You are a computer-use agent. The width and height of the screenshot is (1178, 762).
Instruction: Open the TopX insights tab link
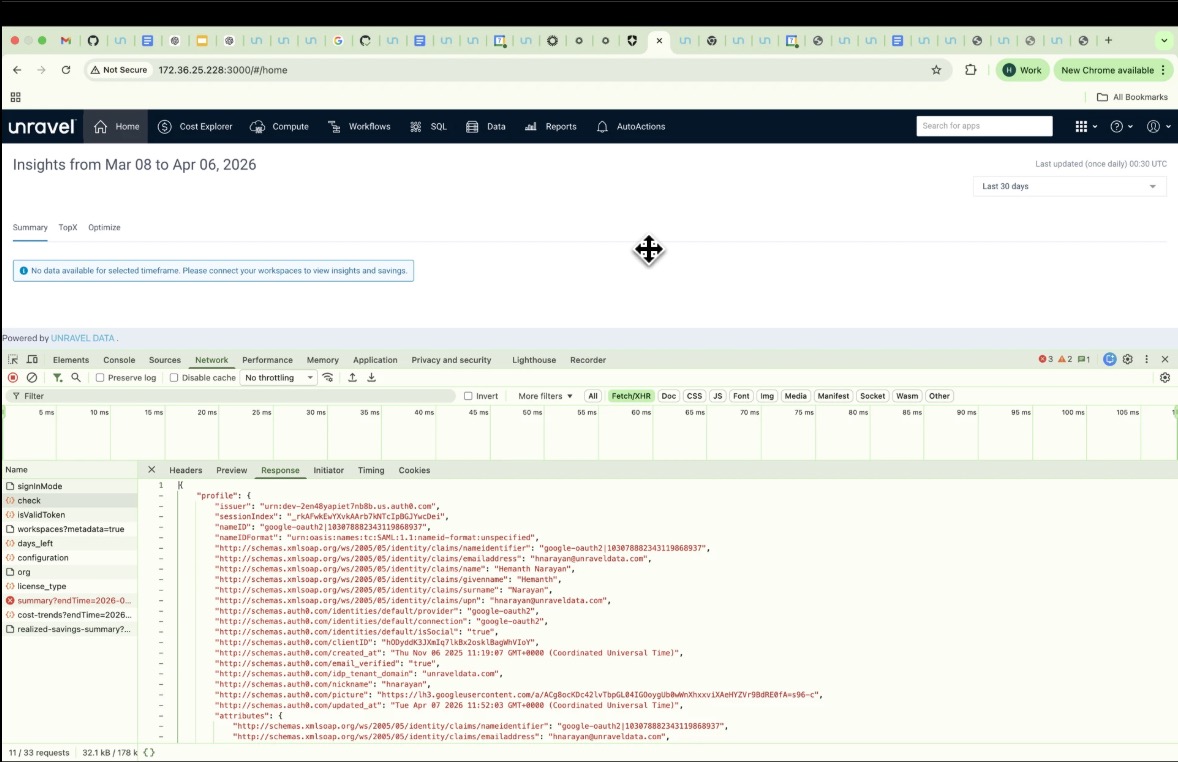coord(68,228)
